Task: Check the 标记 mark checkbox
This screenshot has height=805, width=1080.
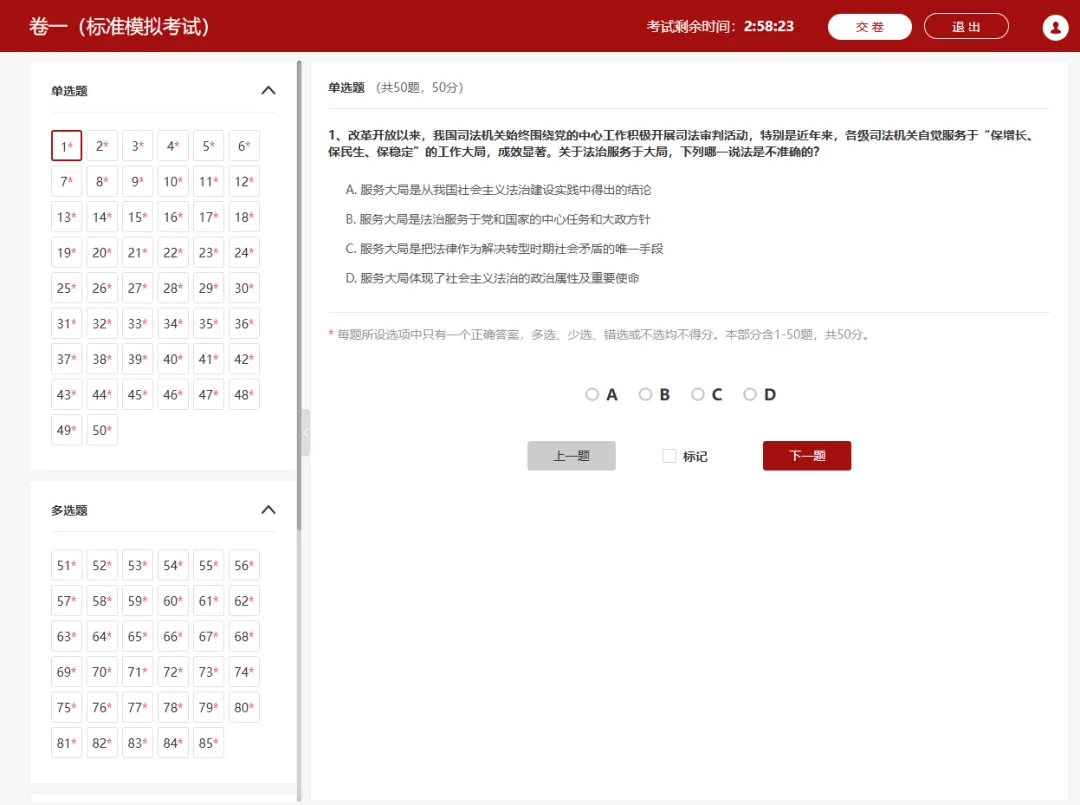Action: [669, 456]
